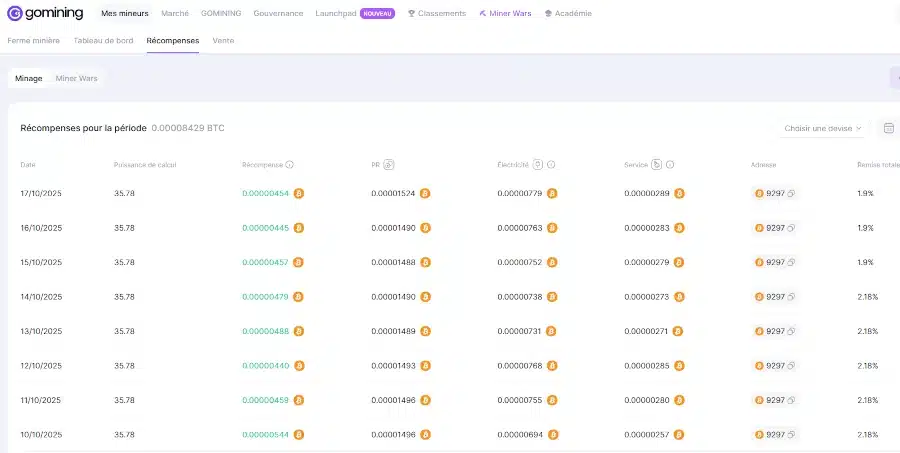Screen dimensions: 900x453
Task: Expand the collapsed panel at right edge
Action: 894,78
